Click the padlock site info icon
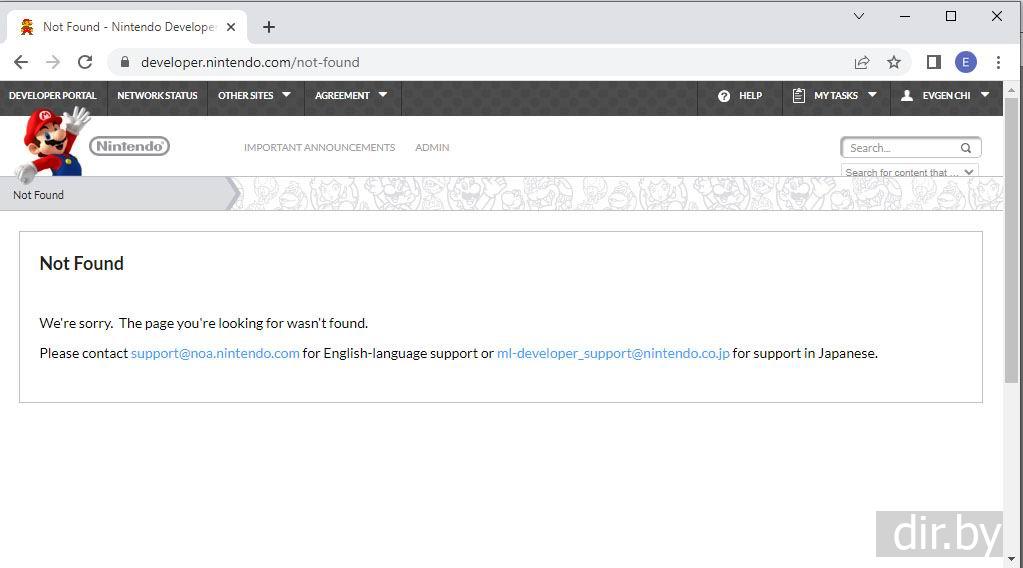Screen dimensions: 1023x568 tap(125, 62)
